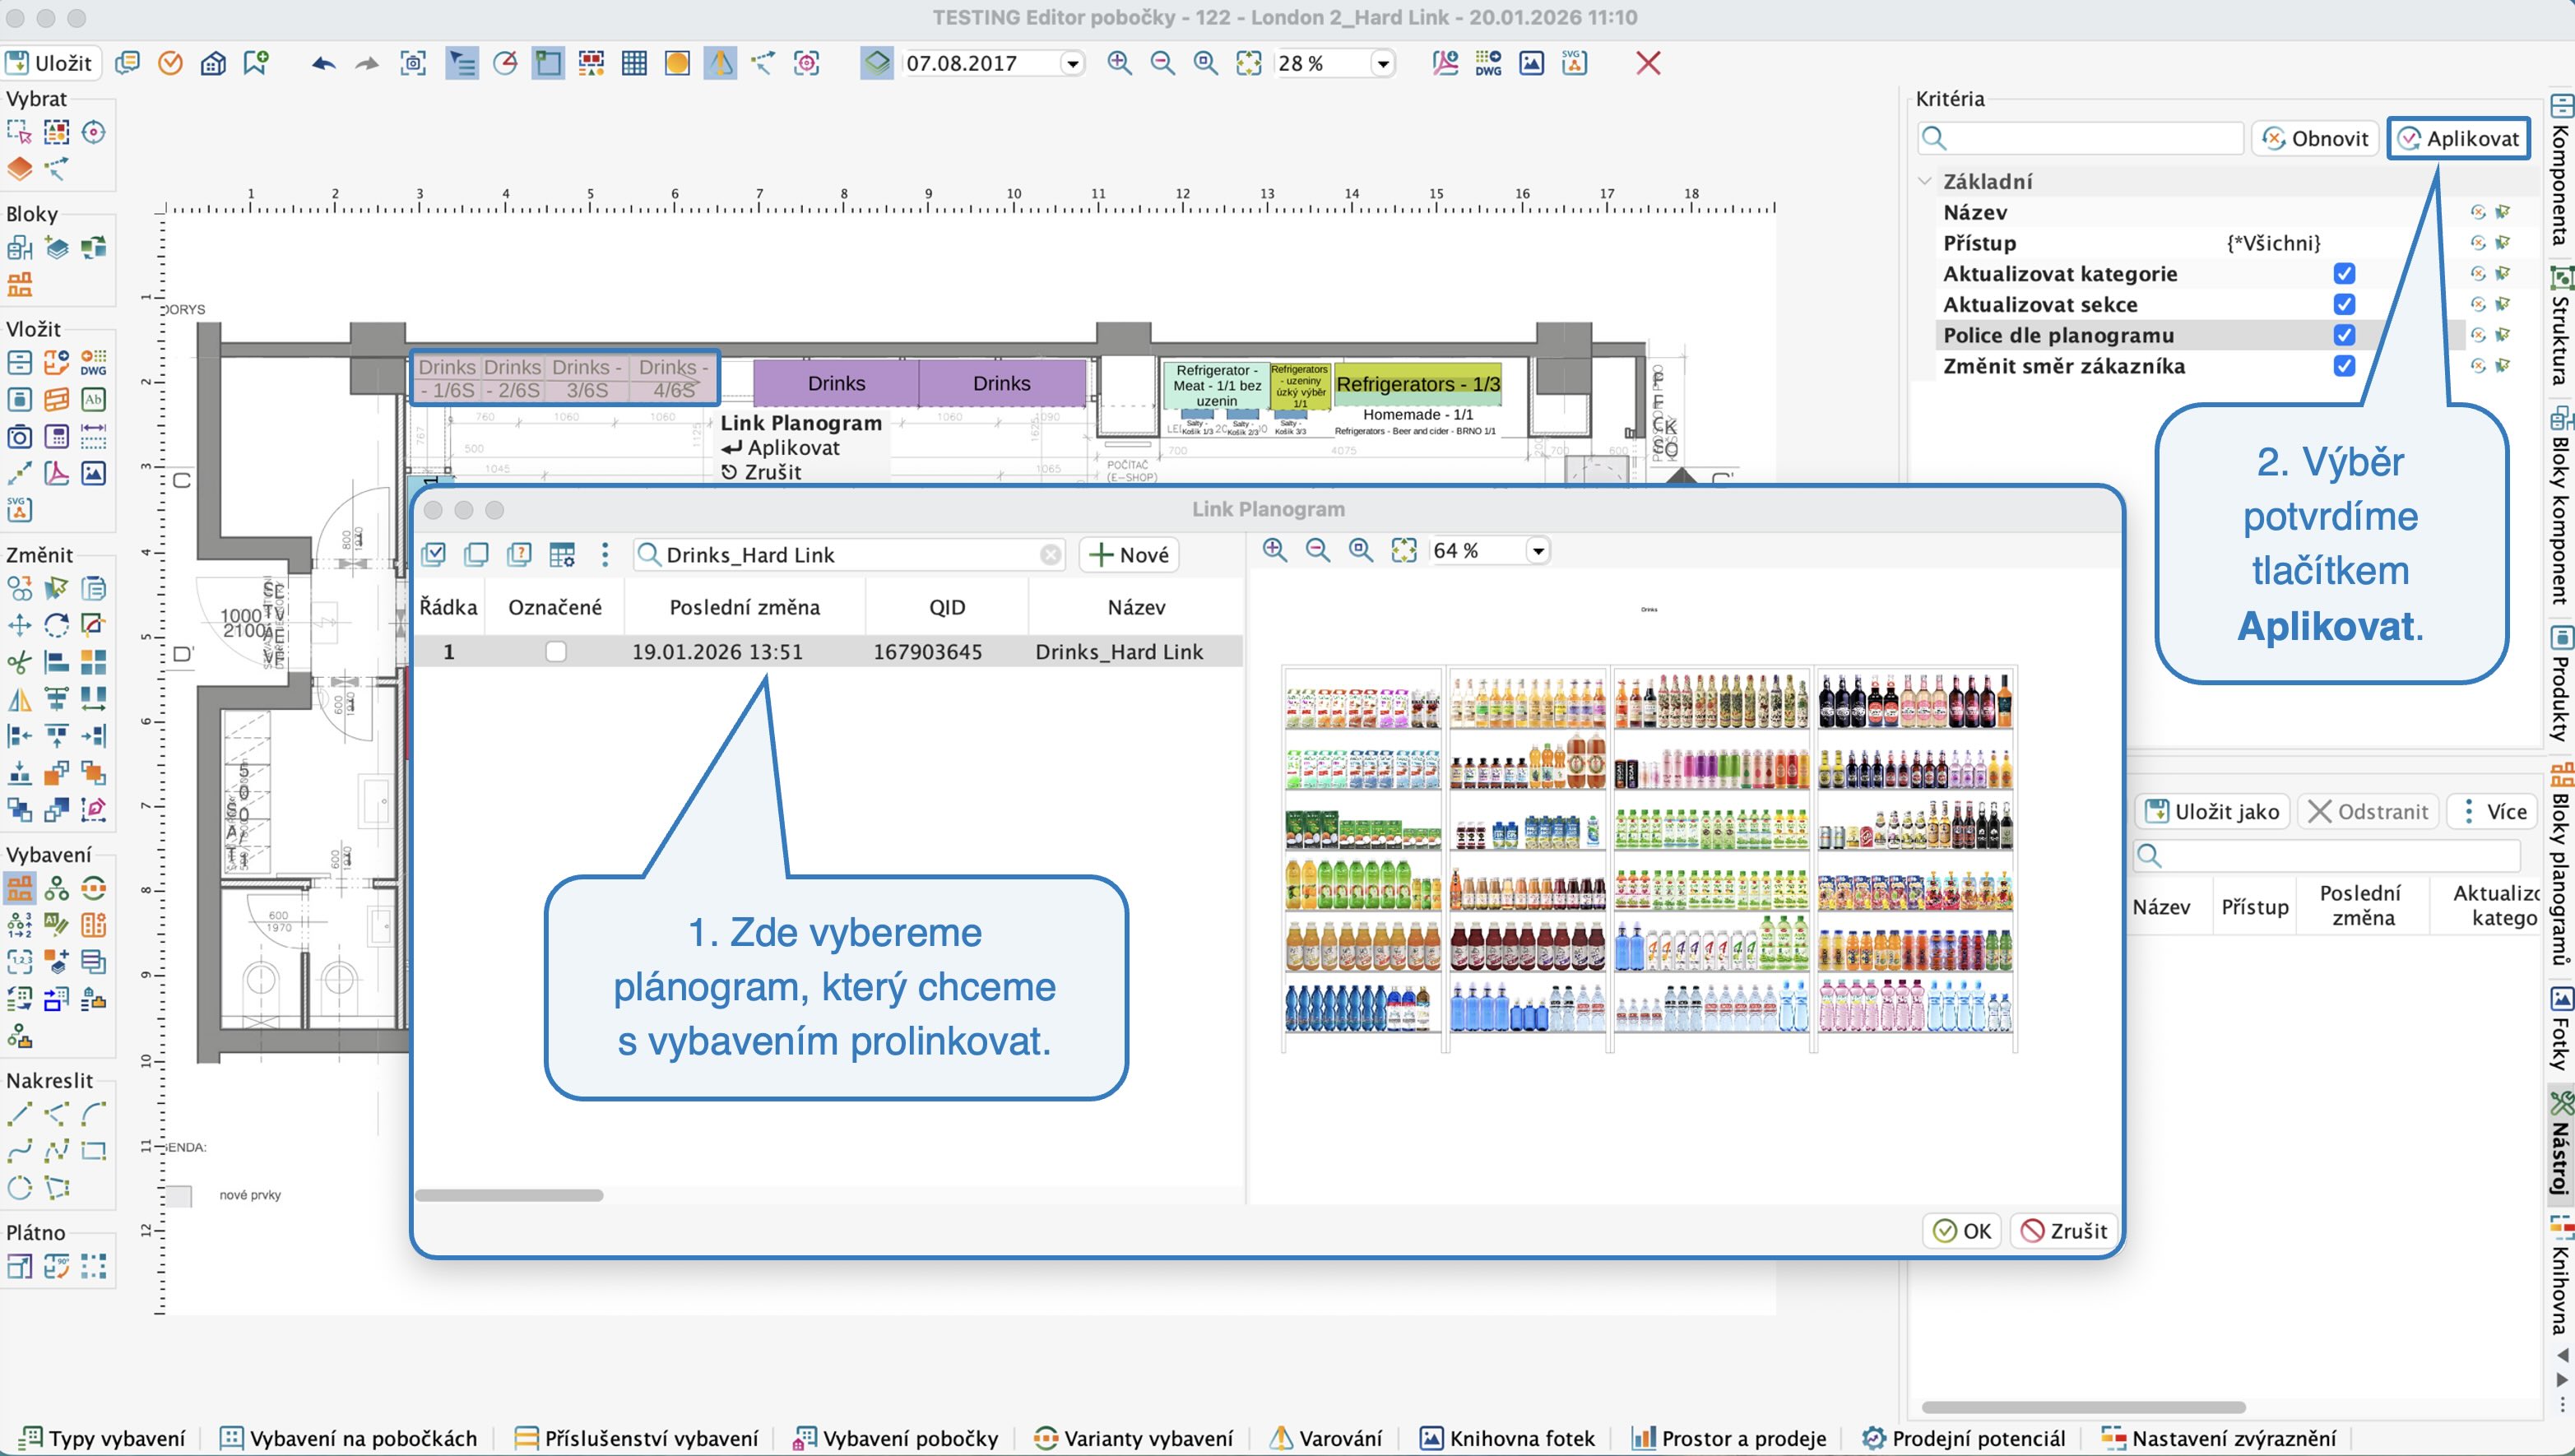Image resolution: width=2575 pixels, height=1456 pixels.
Task: Click the Drinks_Hard Link search input
Action: 850,555
